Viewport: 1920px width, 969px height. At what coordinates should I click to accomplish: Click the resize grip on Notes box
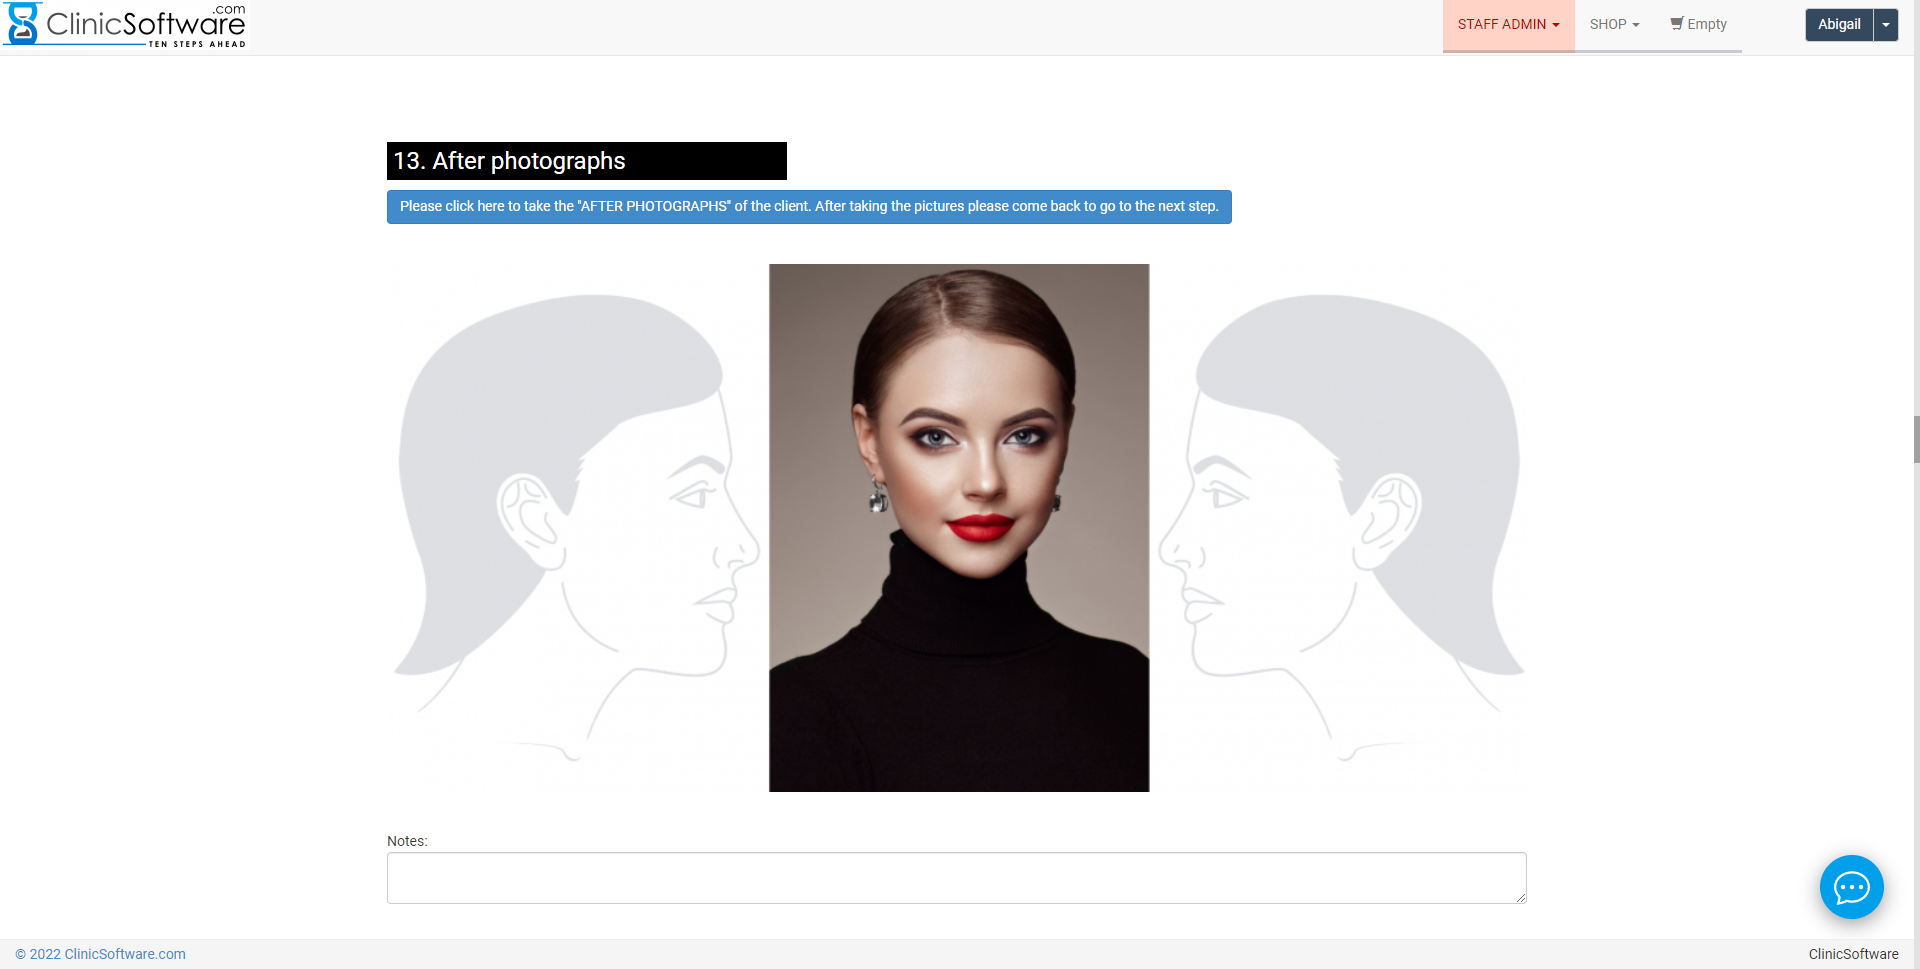pos(1520,897)
